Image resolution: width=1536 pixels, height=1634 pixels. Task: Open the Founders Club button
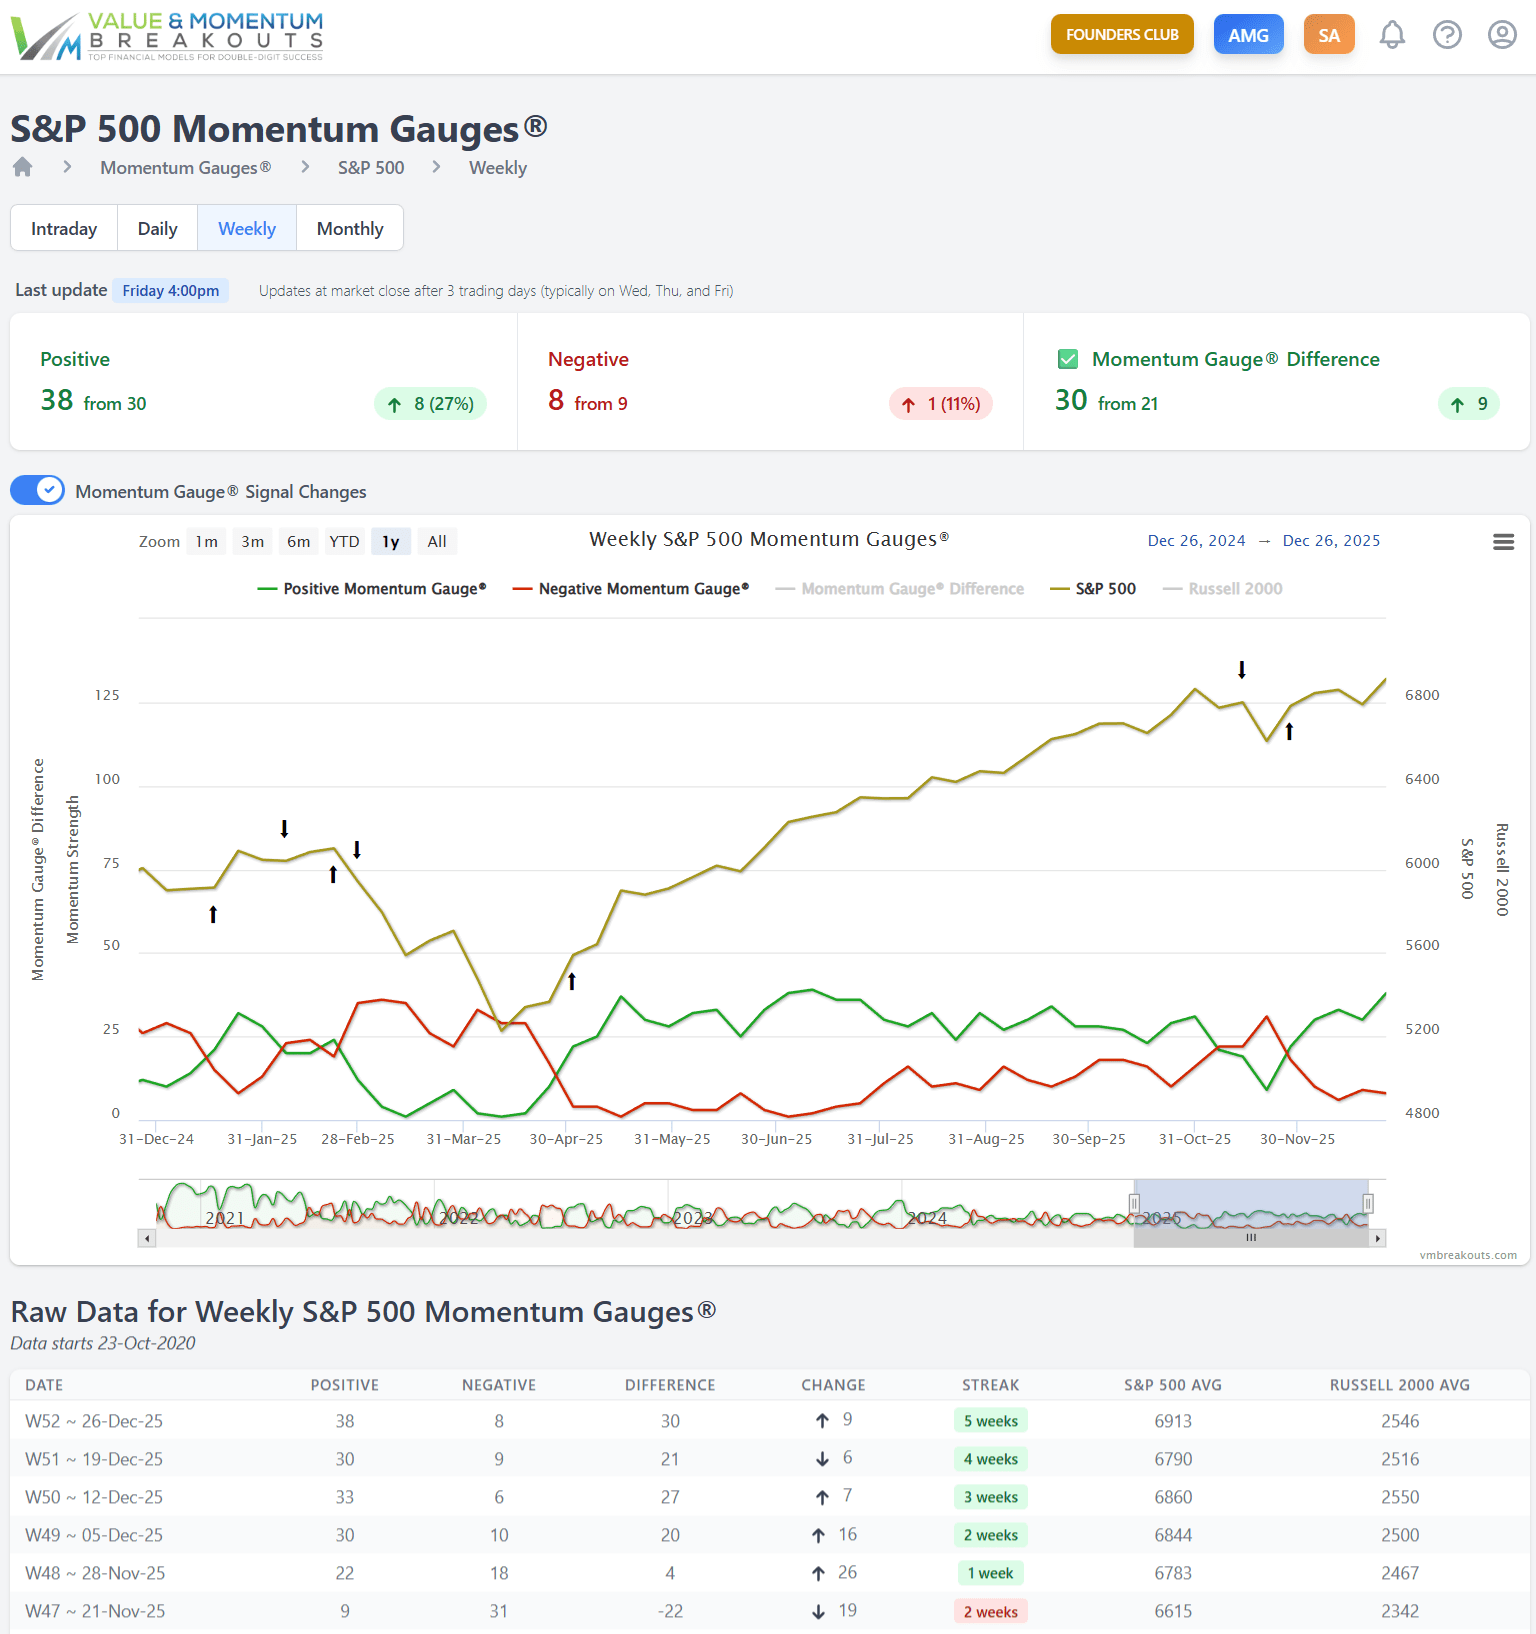[1122, 35]
